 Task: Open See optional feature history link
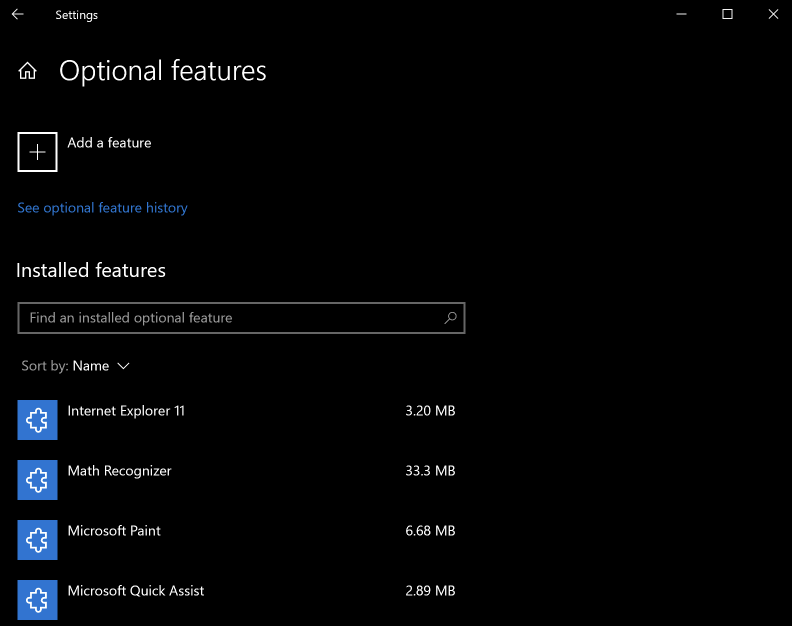[x=103, y=208]
